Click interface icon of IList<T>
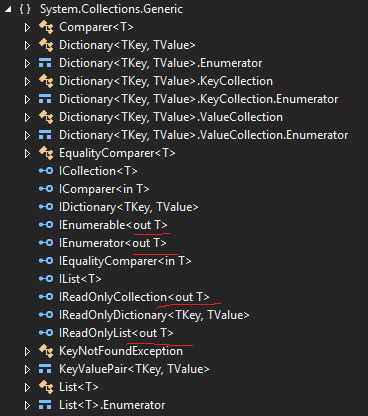Screen dimensions: 368x416 [46, 279]
